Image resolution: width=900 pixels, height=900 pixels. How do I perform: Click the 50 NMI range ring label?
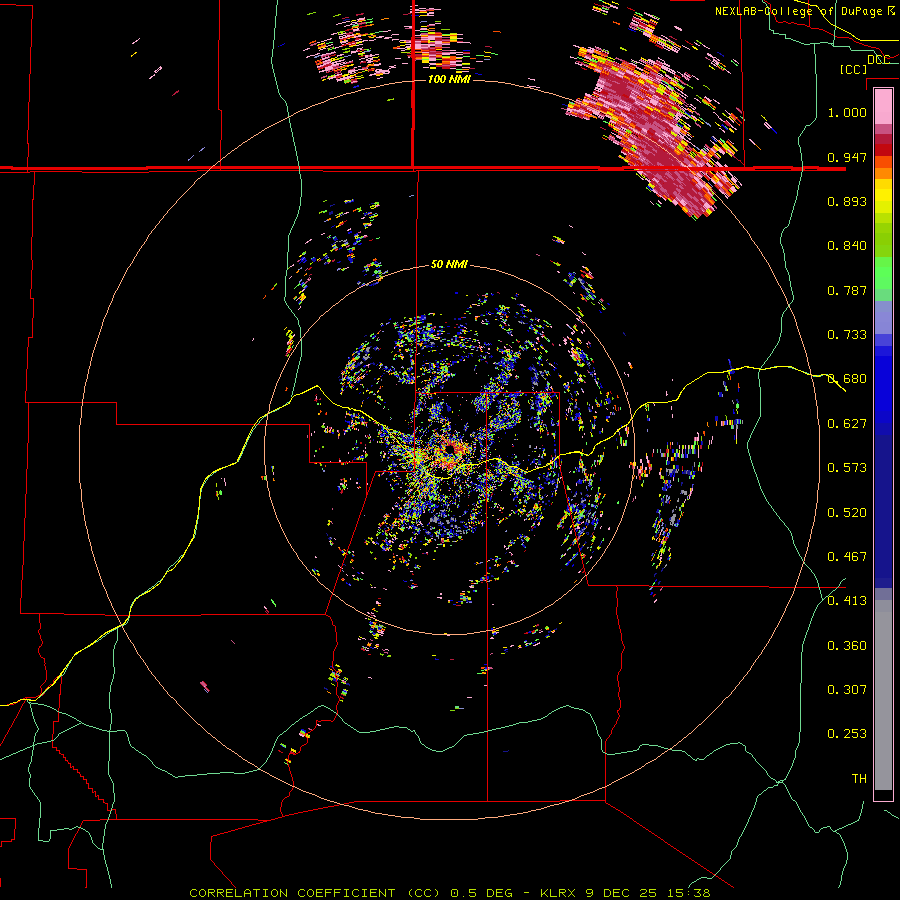tap(449, 264)
